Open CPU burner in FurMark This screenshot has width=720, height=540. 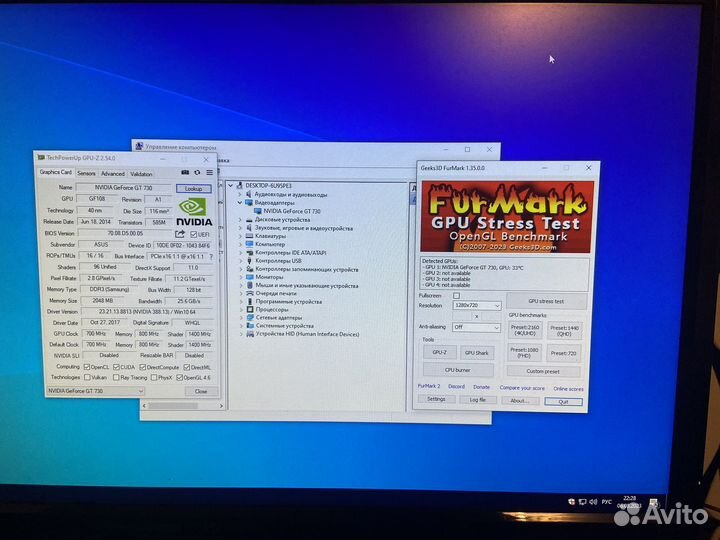[458, 370]
